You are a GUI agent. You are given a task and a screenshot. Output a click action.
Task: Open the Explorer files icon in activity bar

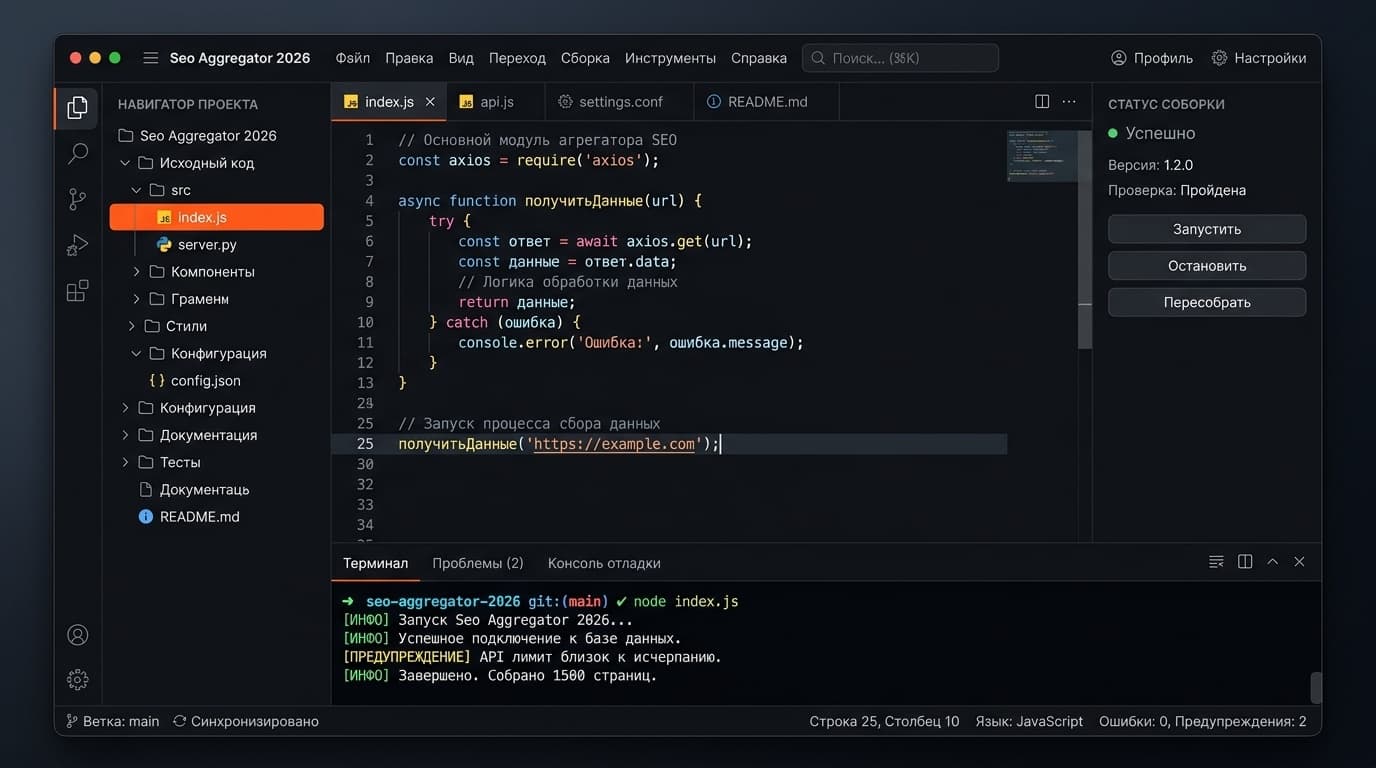[77, 108]
